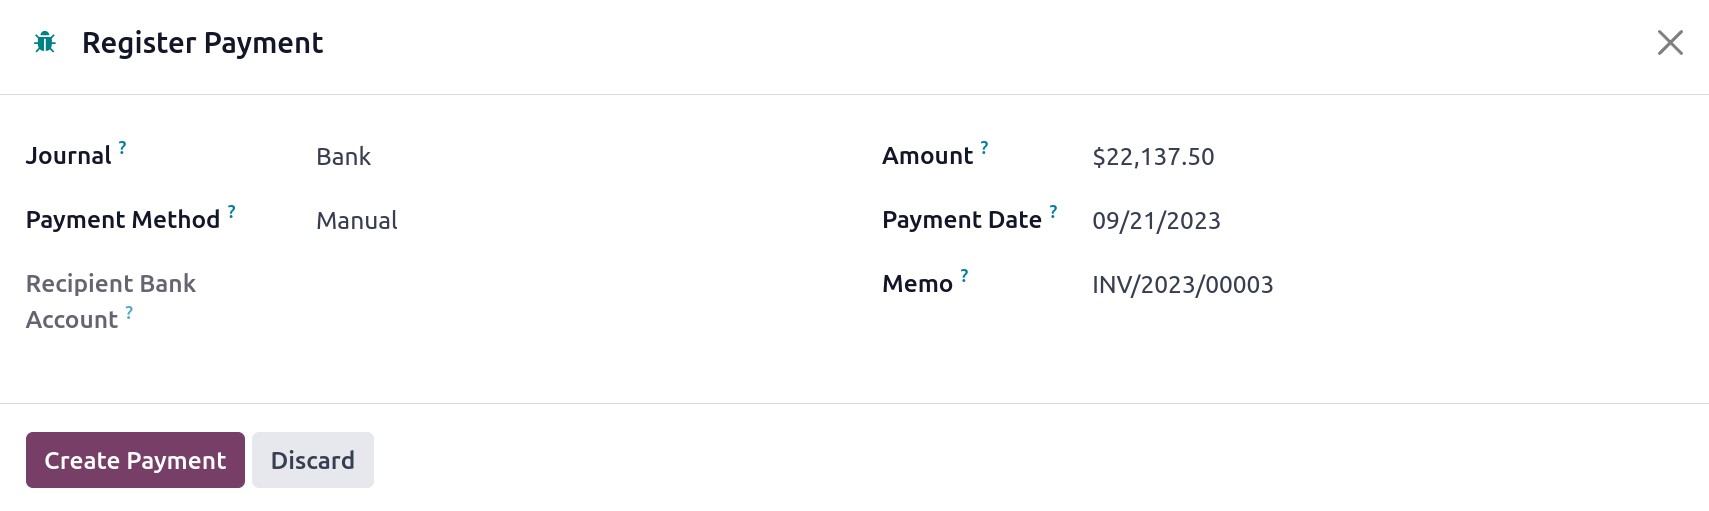Click the Memo help question mark
The width and height of the screenshot is (1709, 511).
pyautogui.click(x=964, y=276)
